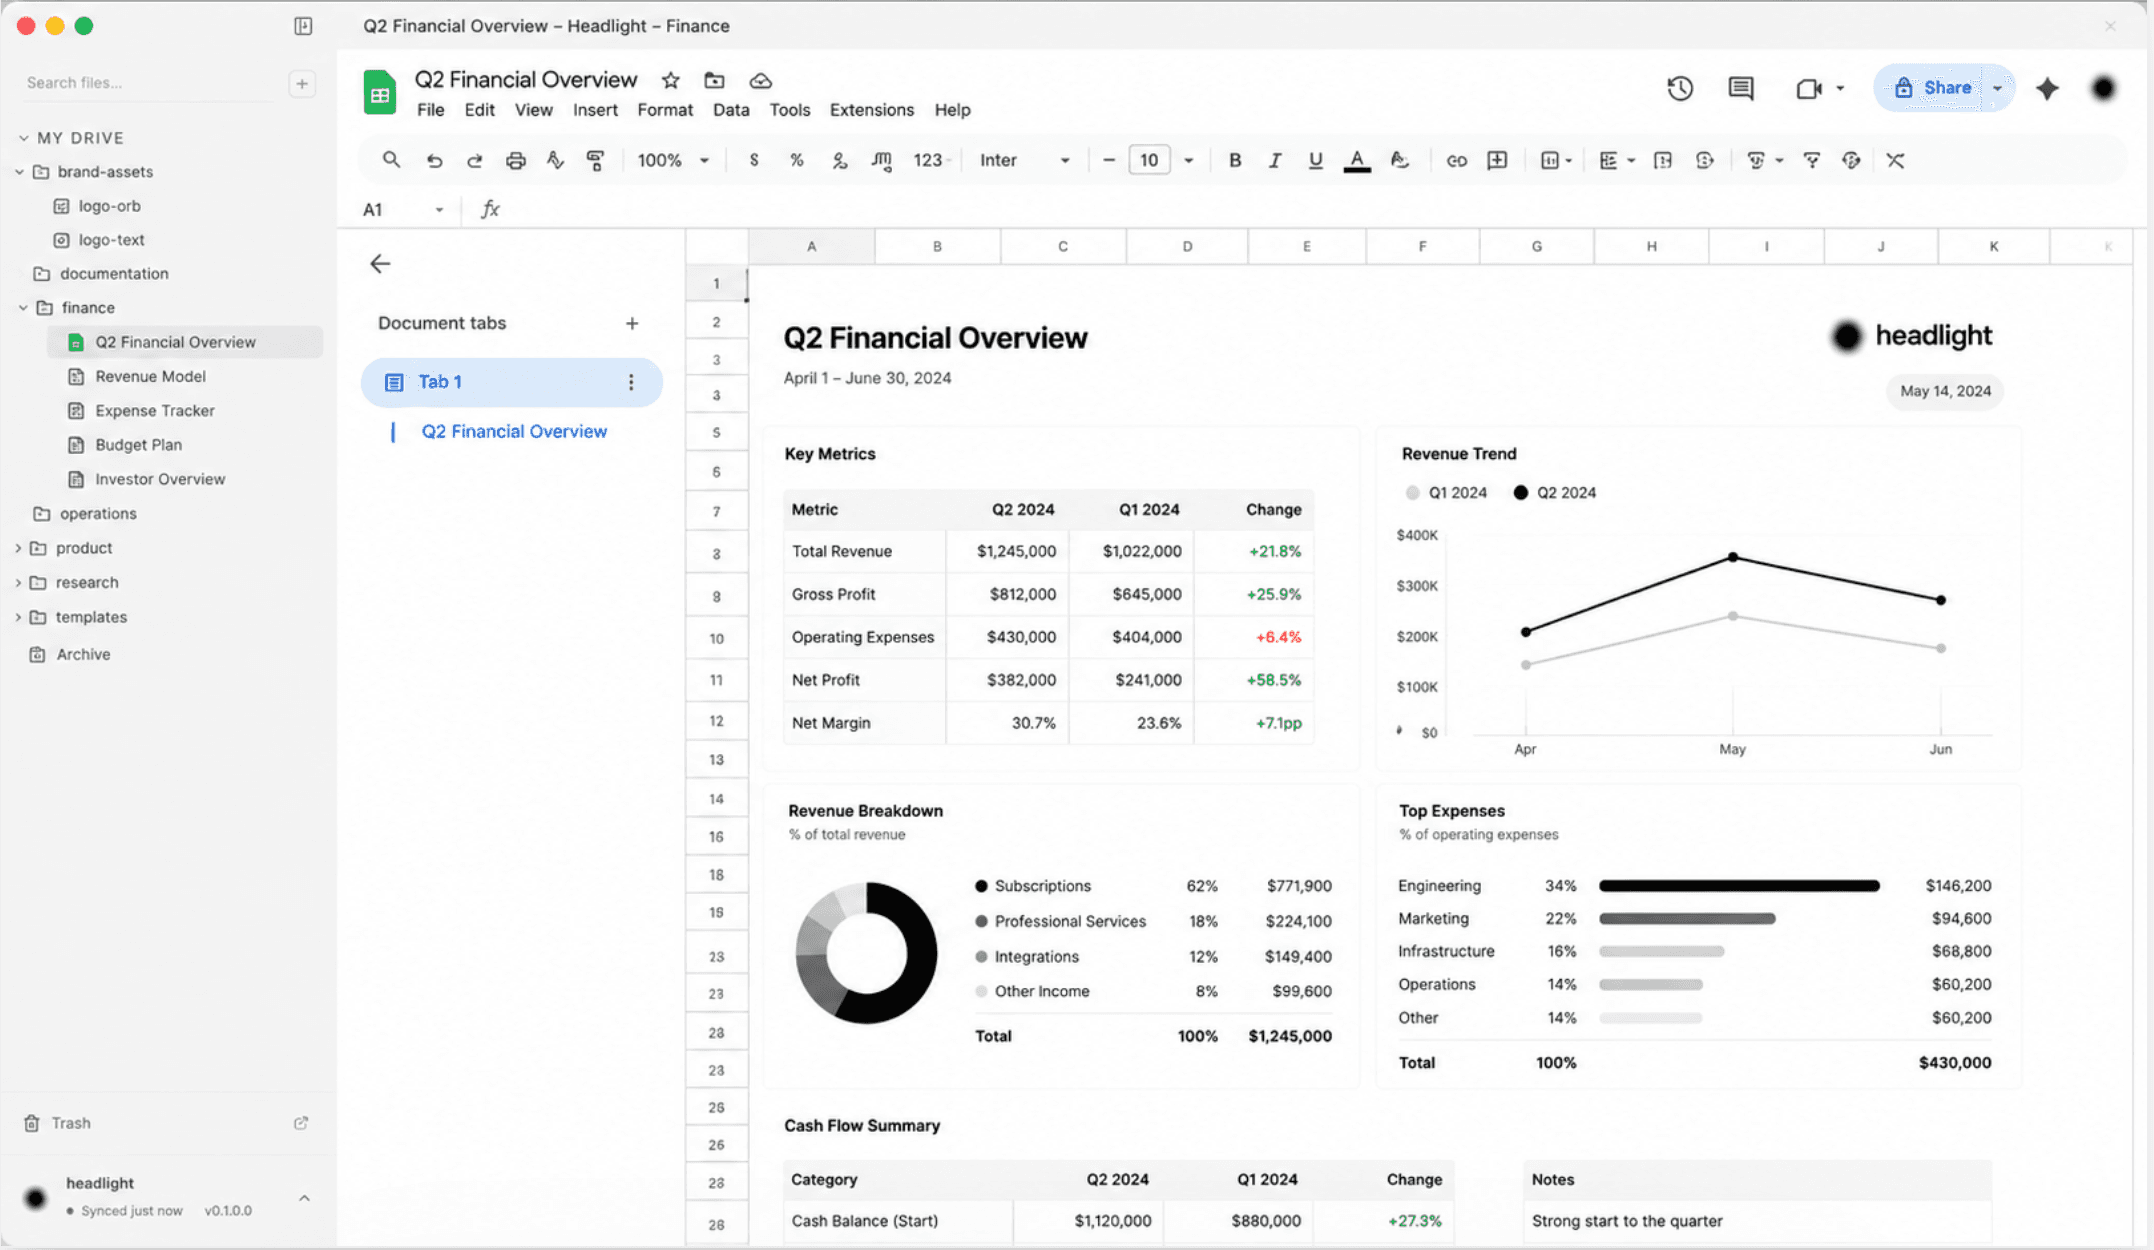
Task: Decrease the font size with minus
Action: [x=1108, y=160]
